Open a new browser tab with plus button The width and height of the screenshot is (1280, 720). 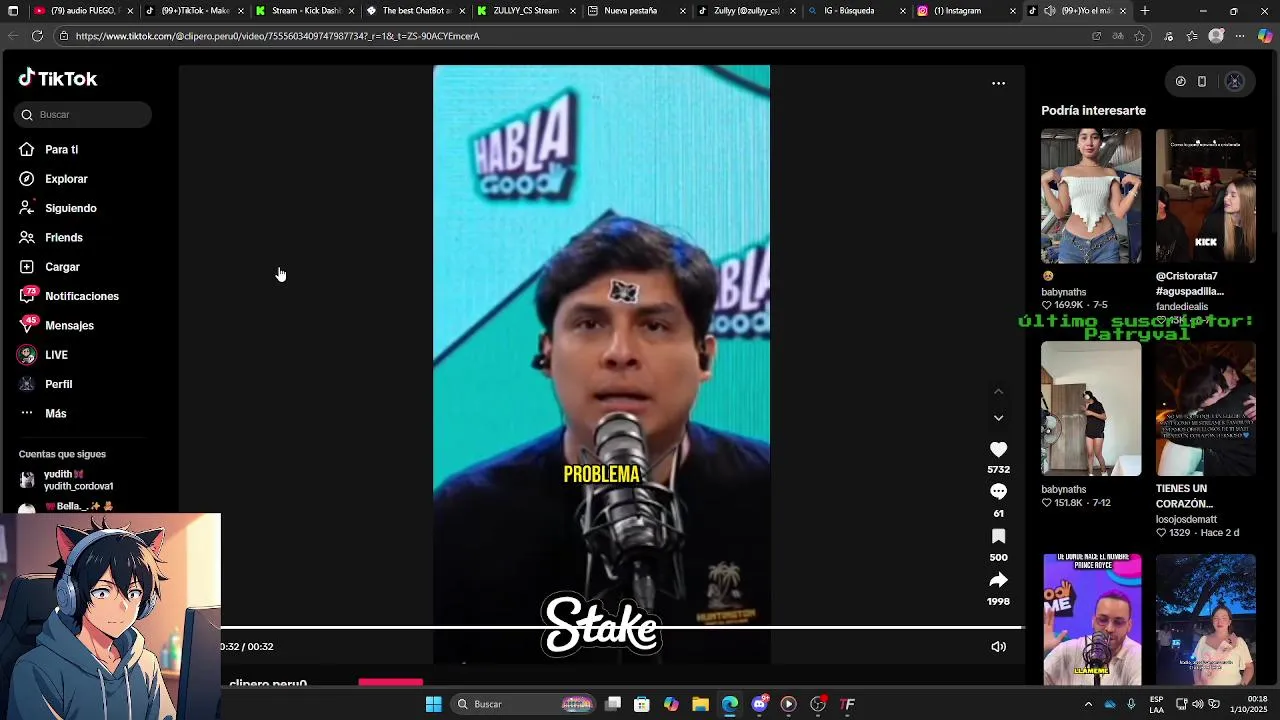[x=1144, y=11]
